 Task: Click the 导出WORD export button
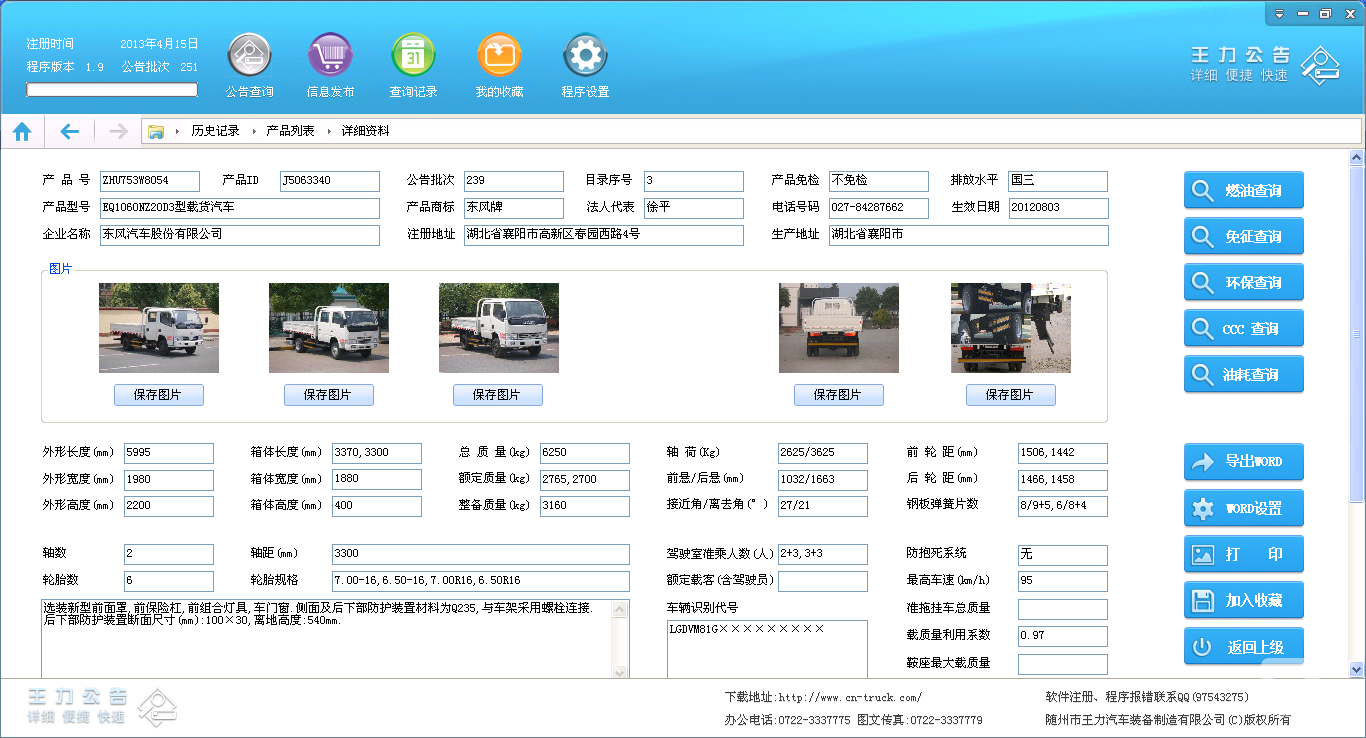1243,462
